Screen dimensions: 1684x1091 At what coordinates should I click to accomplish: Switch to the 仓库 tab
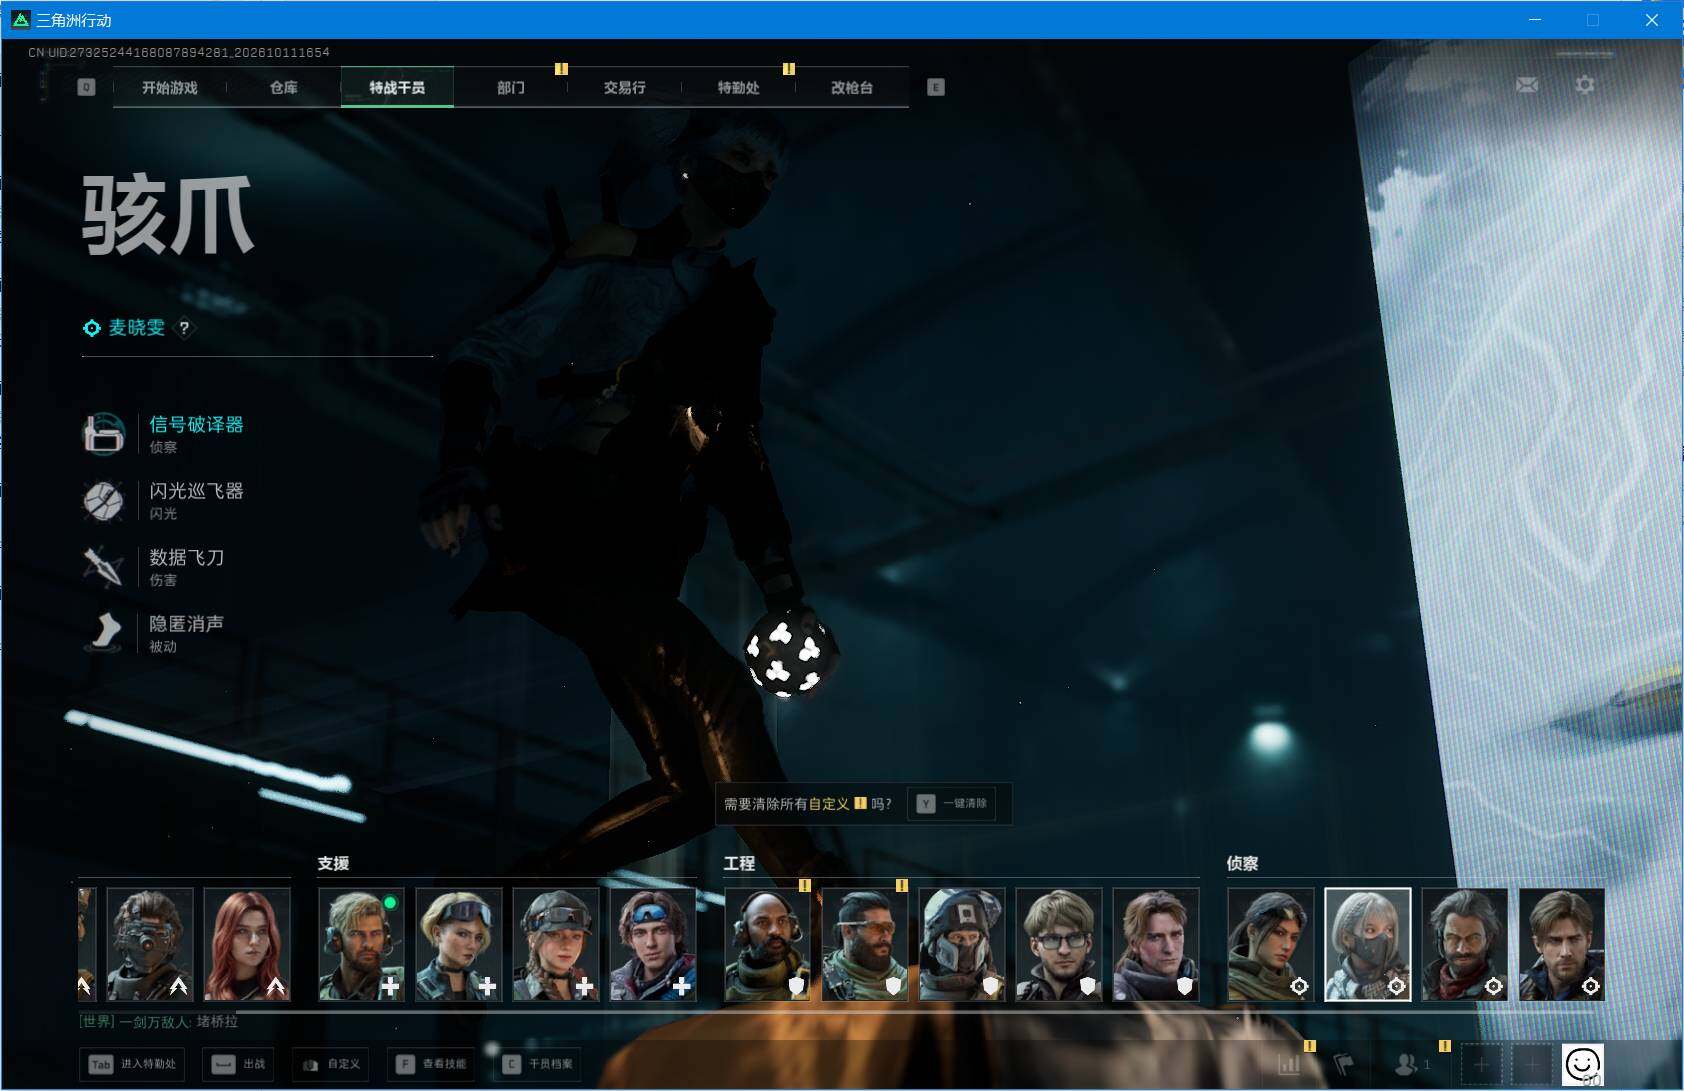(284, 87)
